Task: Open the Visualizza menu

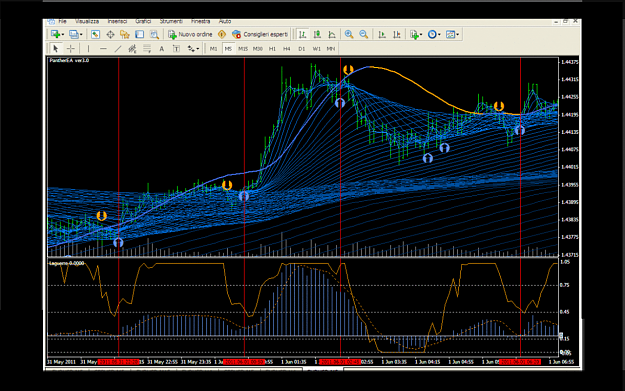Action: (87, 22)
